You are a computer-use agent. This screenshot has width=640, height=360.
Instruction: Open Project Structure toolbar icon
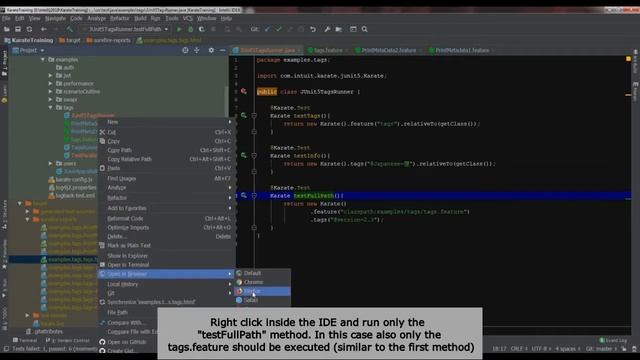[338, 29]
